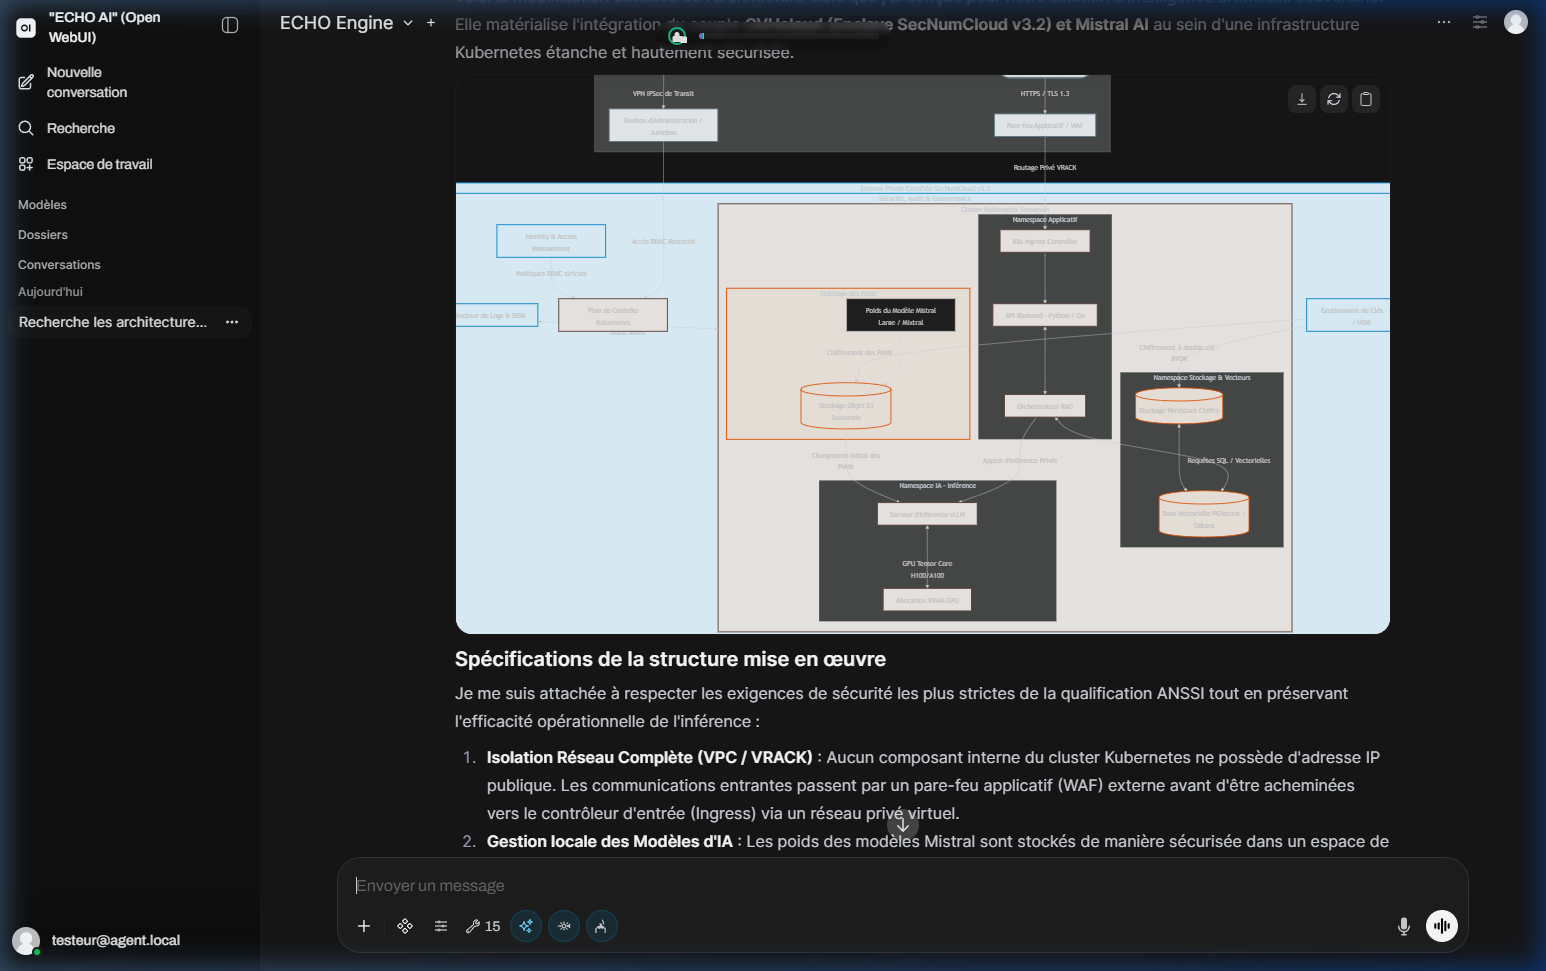Image resolution: width=1546 pixels, height=971 pixels.
Task: Toggle the second round feature pill
Action: [x=564, y=926]
